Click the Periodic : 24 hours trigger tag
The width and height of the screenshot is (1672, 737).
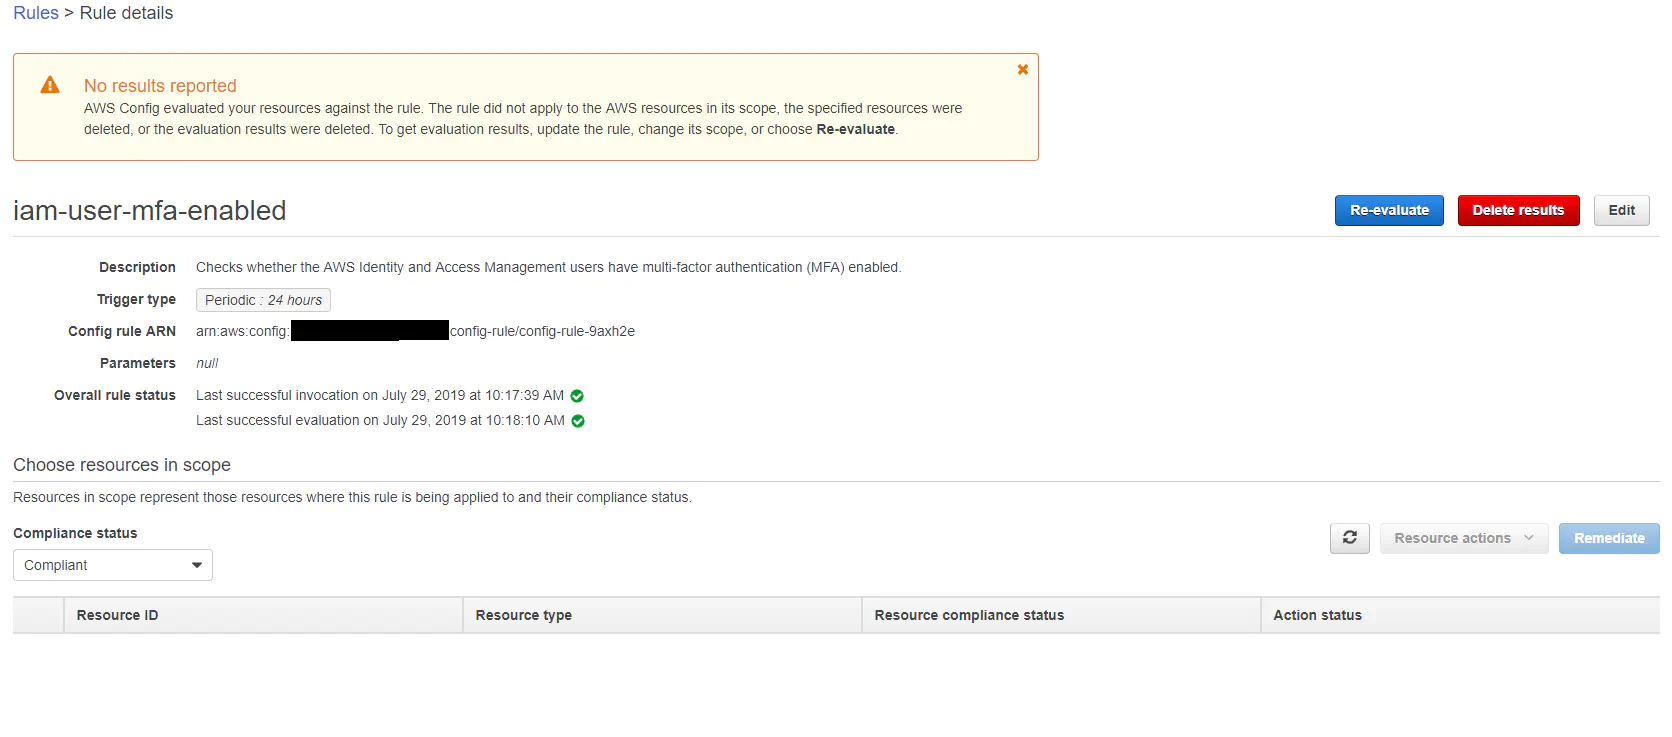tap(263, 300)
